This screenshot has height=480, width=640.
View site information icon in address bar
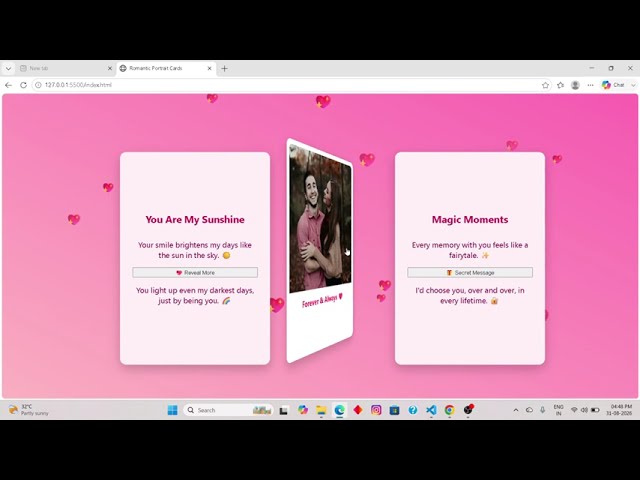(38, 85)
